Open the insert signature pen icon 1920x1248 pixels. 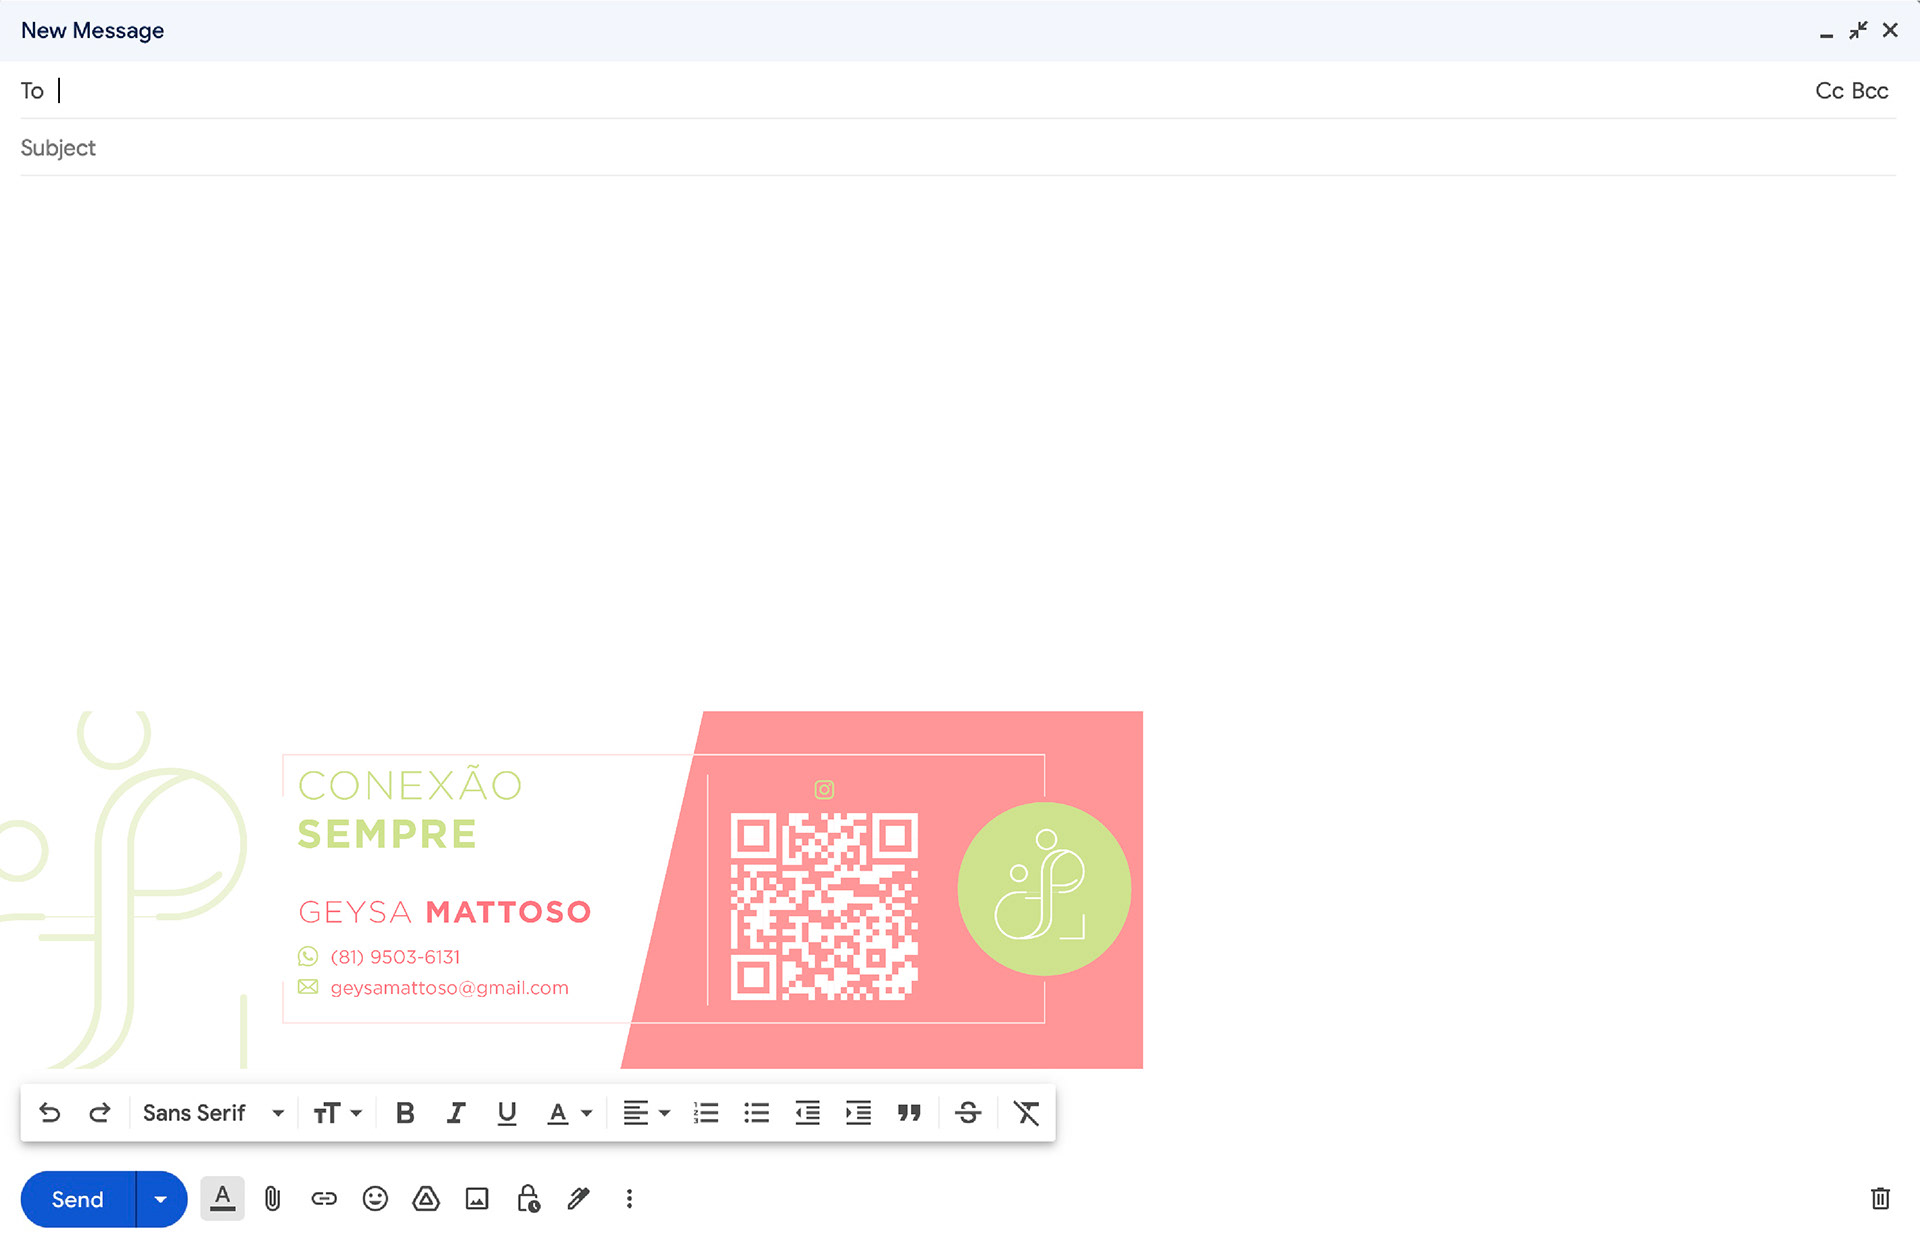[x=578, y=1198]
